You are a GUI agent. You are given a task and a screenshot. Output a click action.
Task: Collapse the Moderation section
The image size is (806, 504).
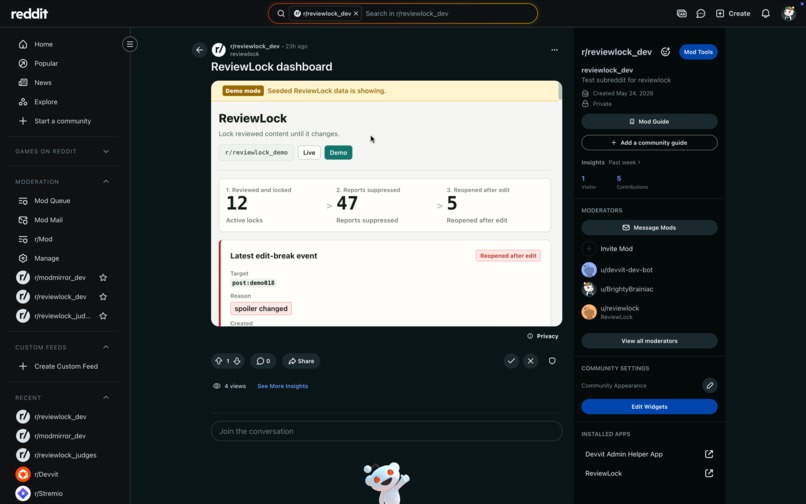[106, 182]
